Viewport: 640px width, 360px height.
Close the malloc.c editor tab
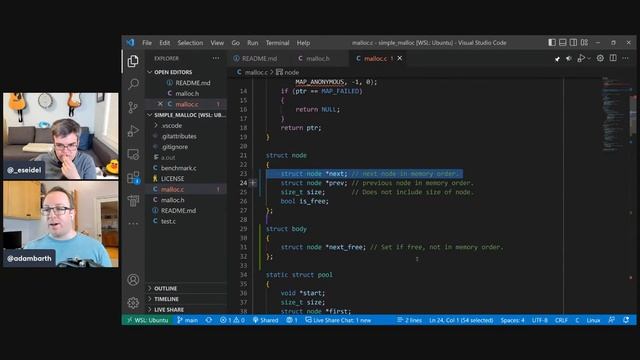tap(400, 58)
